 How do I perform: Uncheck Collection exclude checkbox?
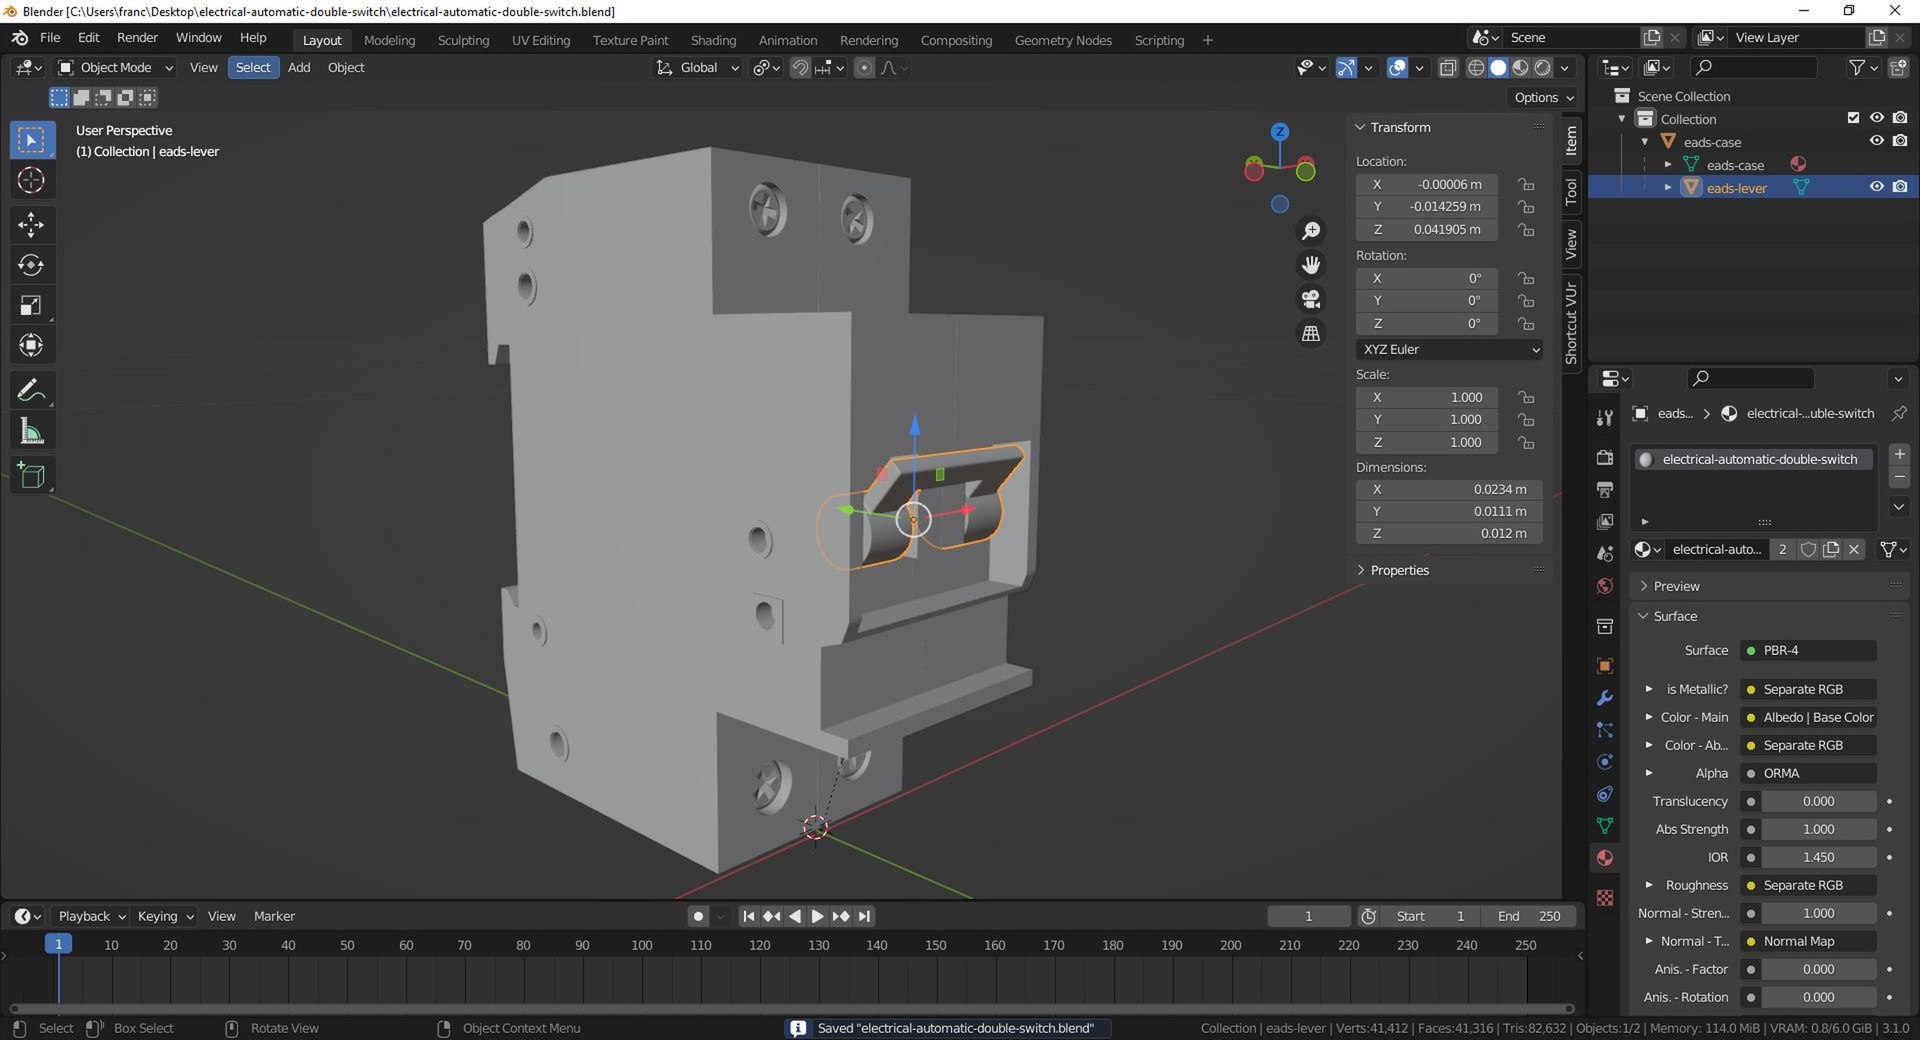tap(1853, 118)
